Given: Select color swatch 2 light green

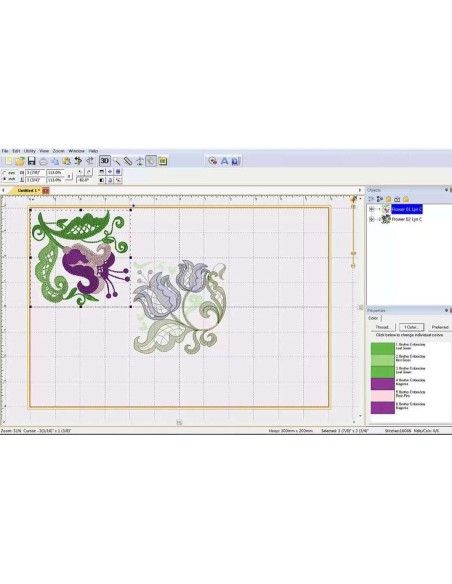Looking at the screenshot, I should click(x=382, y=359).
